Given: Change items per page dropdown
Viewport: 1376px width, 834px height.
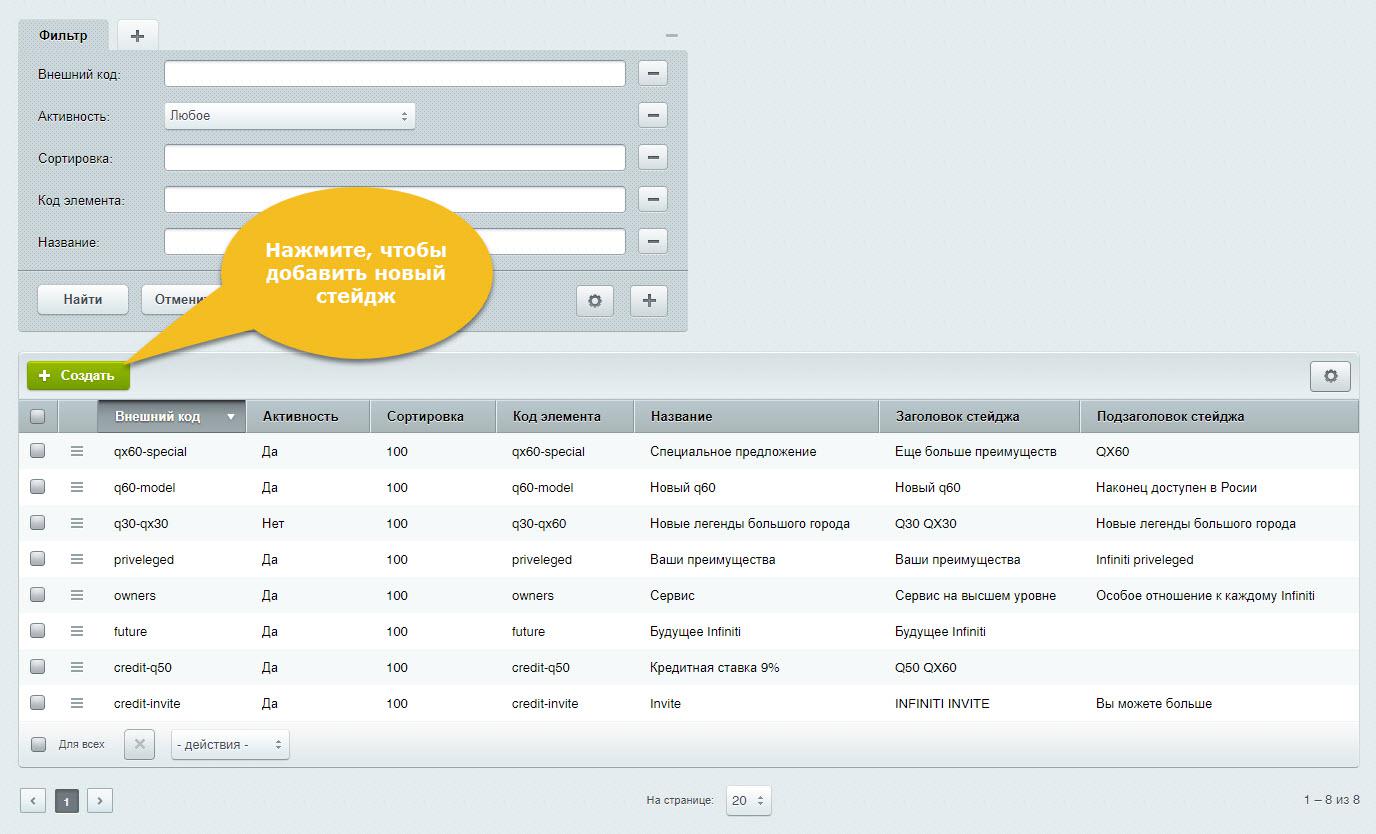Looking at the screenshot, I should (x=749, y=800).
